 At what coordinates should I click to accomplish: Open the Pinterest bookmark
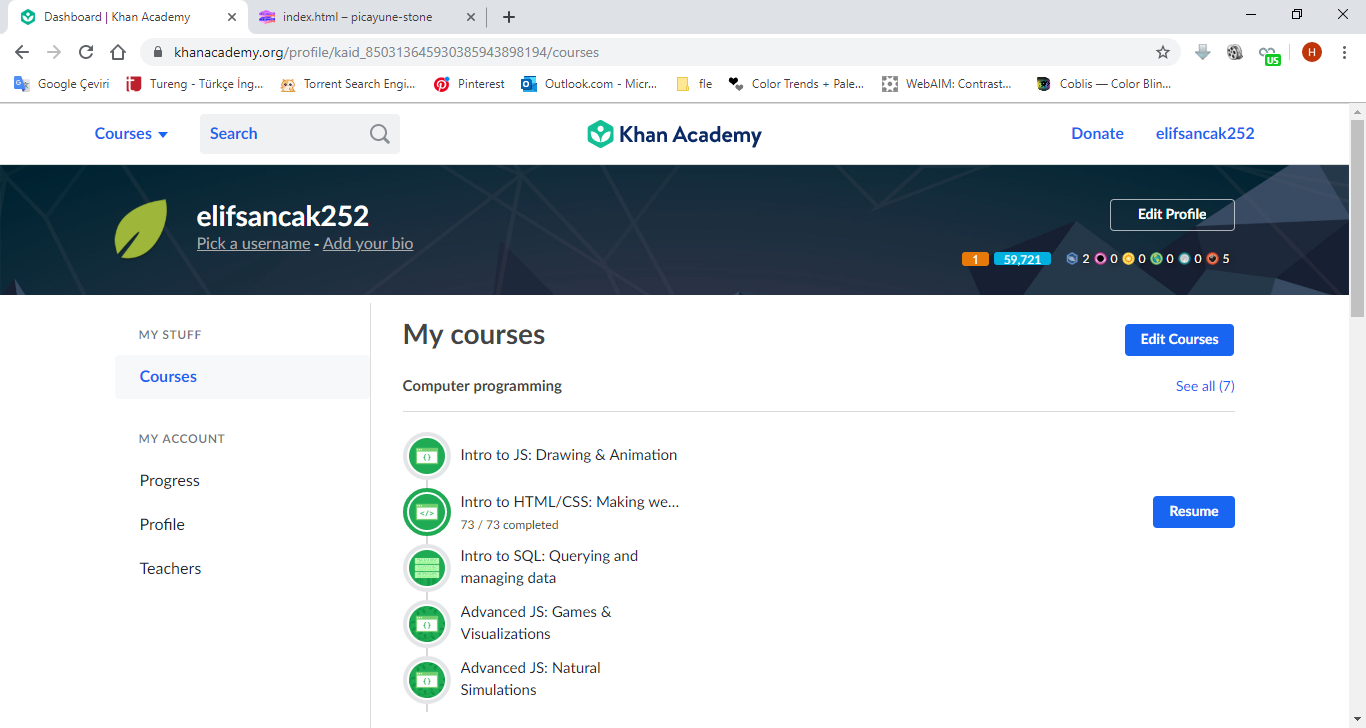click(469, 84)
